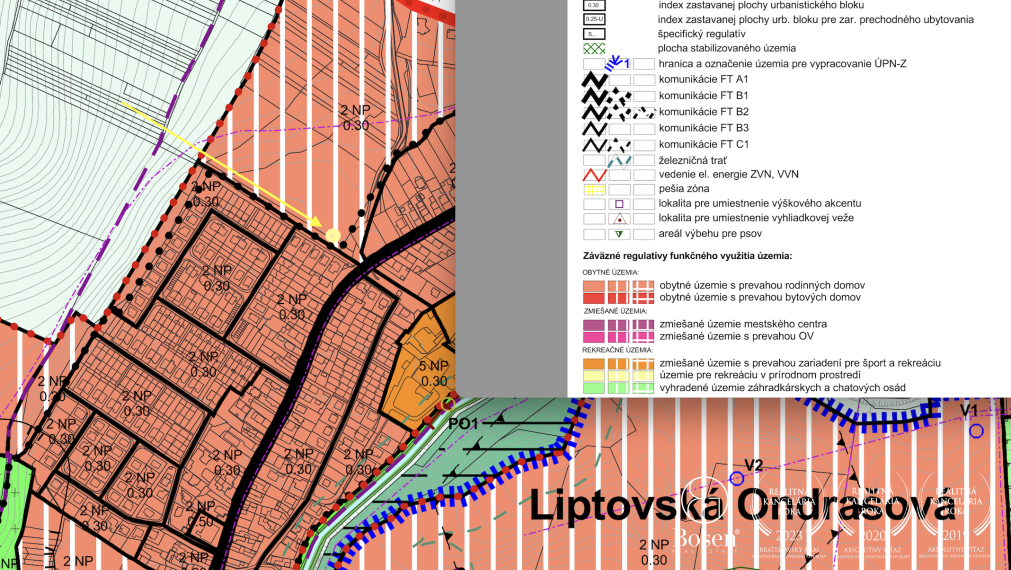Click the 'železničná trať' legend label
The height and width of the screenshot is (570, 1011).
(692, 160)
